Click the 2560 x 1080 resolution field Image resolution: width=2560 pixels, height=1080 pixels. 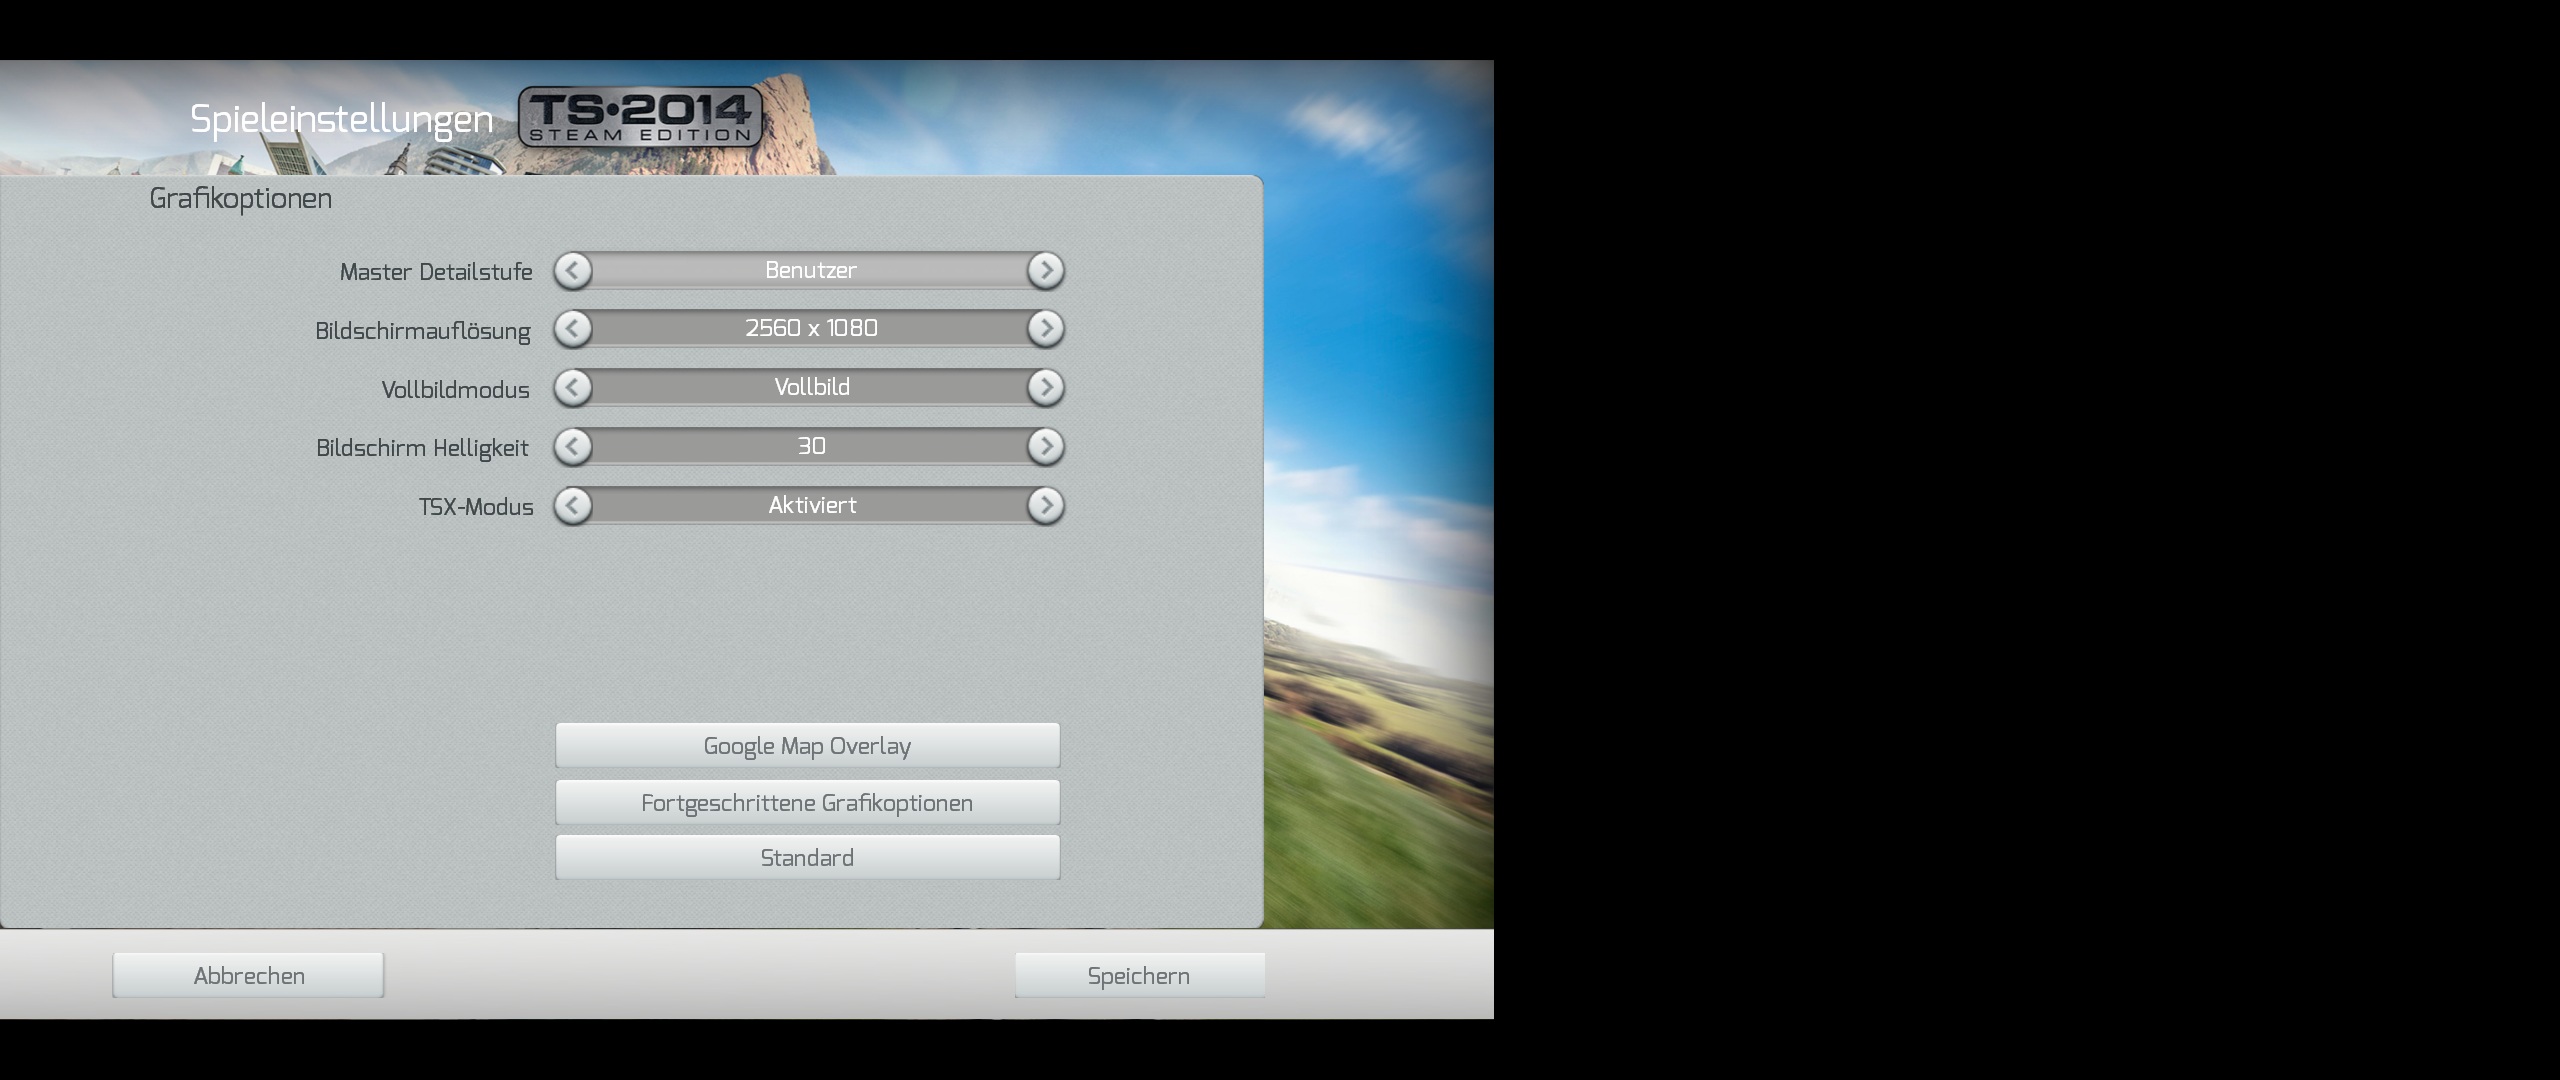pos(810,329)
